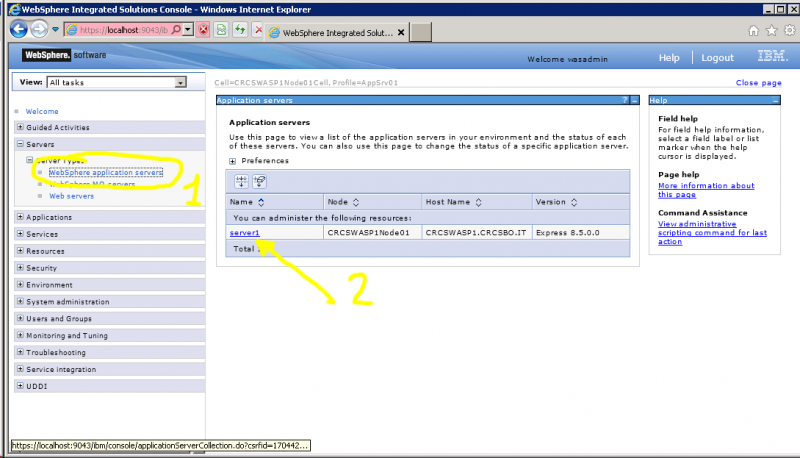Open the server1 link

coord(244,233)
